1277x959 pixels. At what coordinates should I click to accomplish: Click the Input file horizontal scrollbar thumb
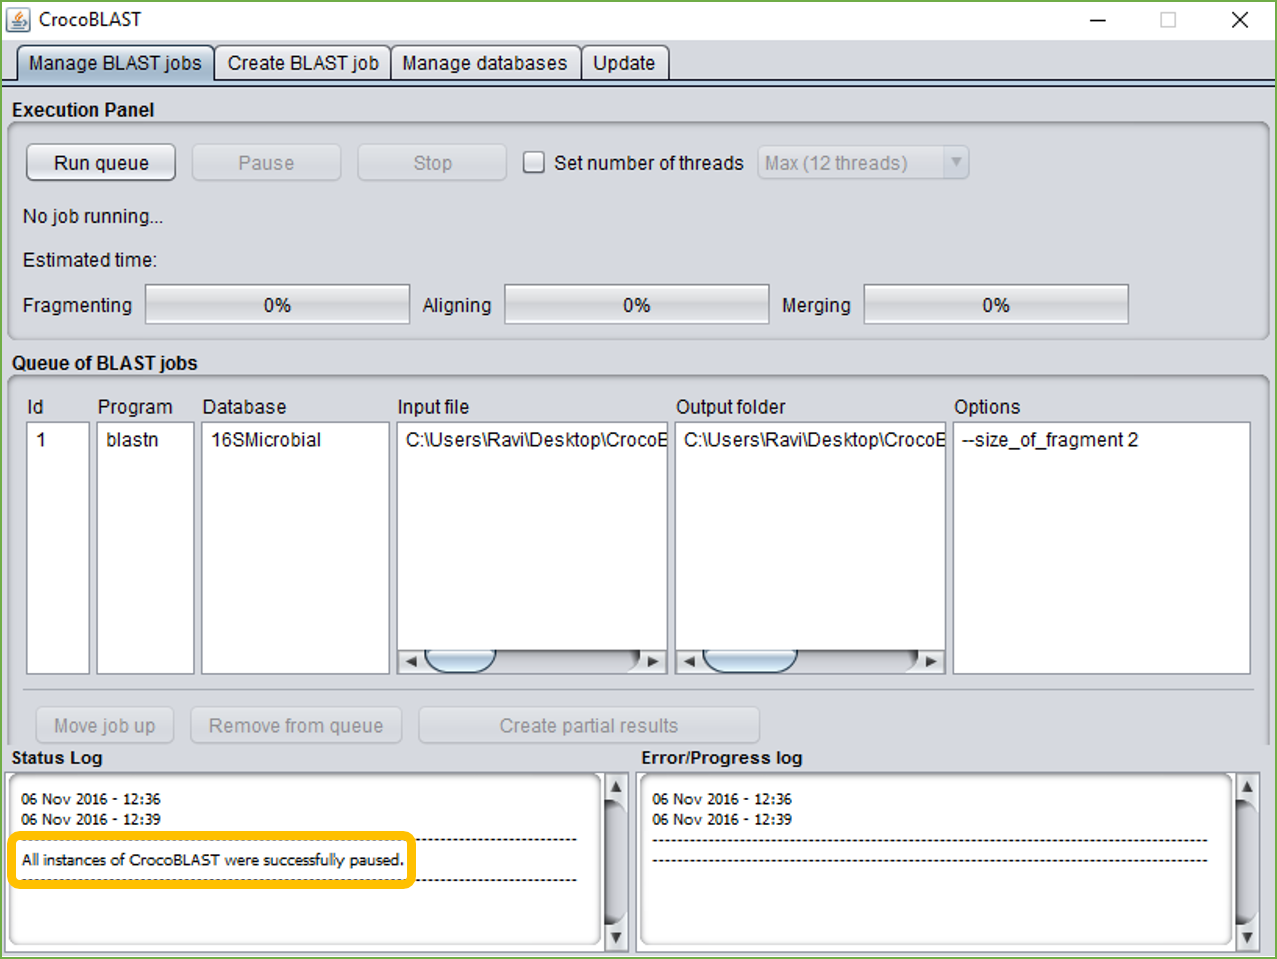[460, 661]
